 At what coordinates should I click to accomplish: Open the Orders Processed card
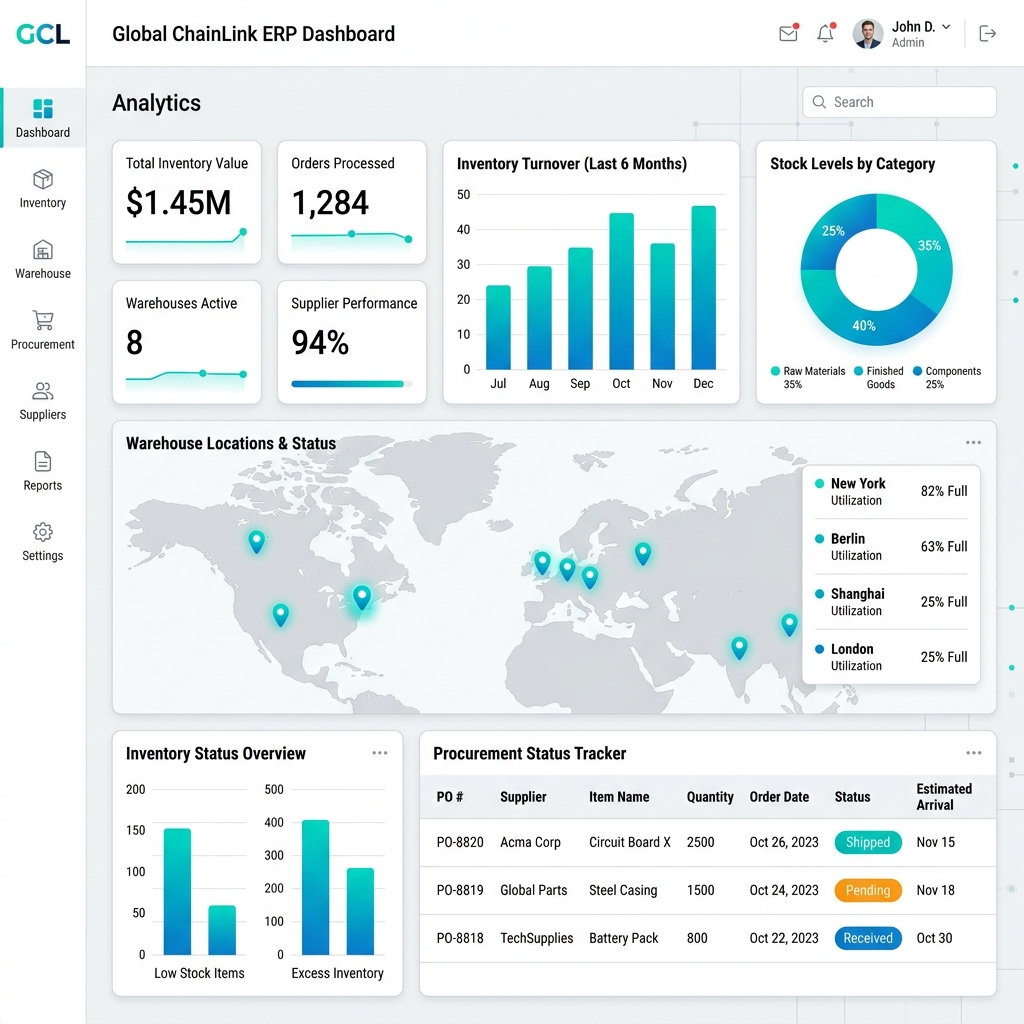[352, 202]
